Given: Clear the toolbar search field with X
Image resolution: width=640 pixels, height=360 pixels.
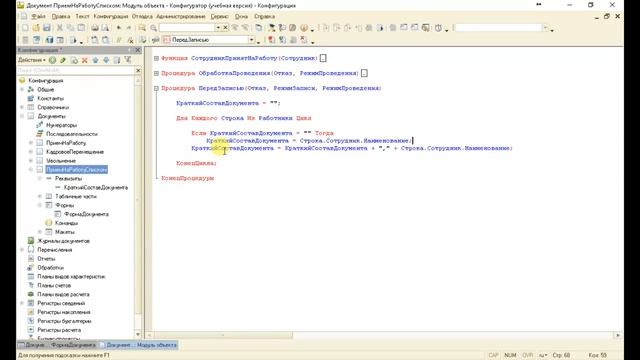Looking at the screenshot, I should [x=225, y=28].
